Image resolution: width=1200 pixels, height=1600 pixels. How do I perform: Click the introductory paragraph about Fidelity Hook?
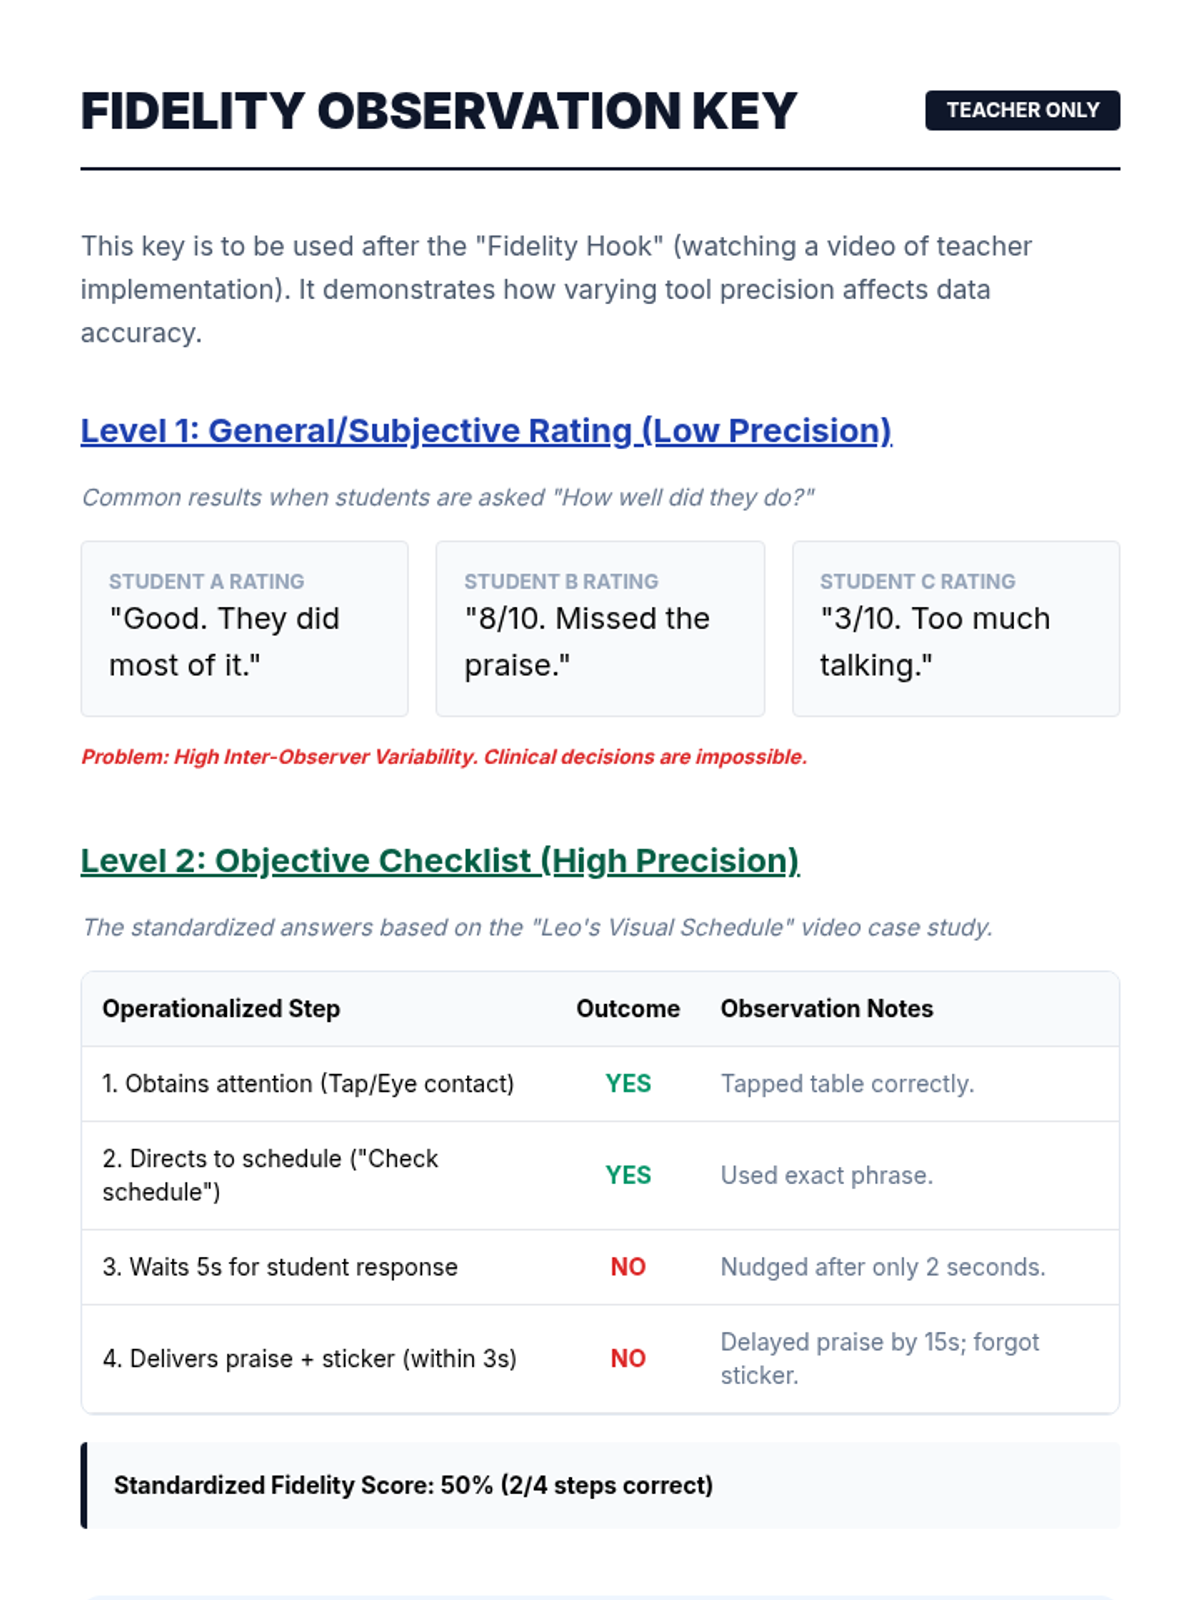(x=556, y=289)
